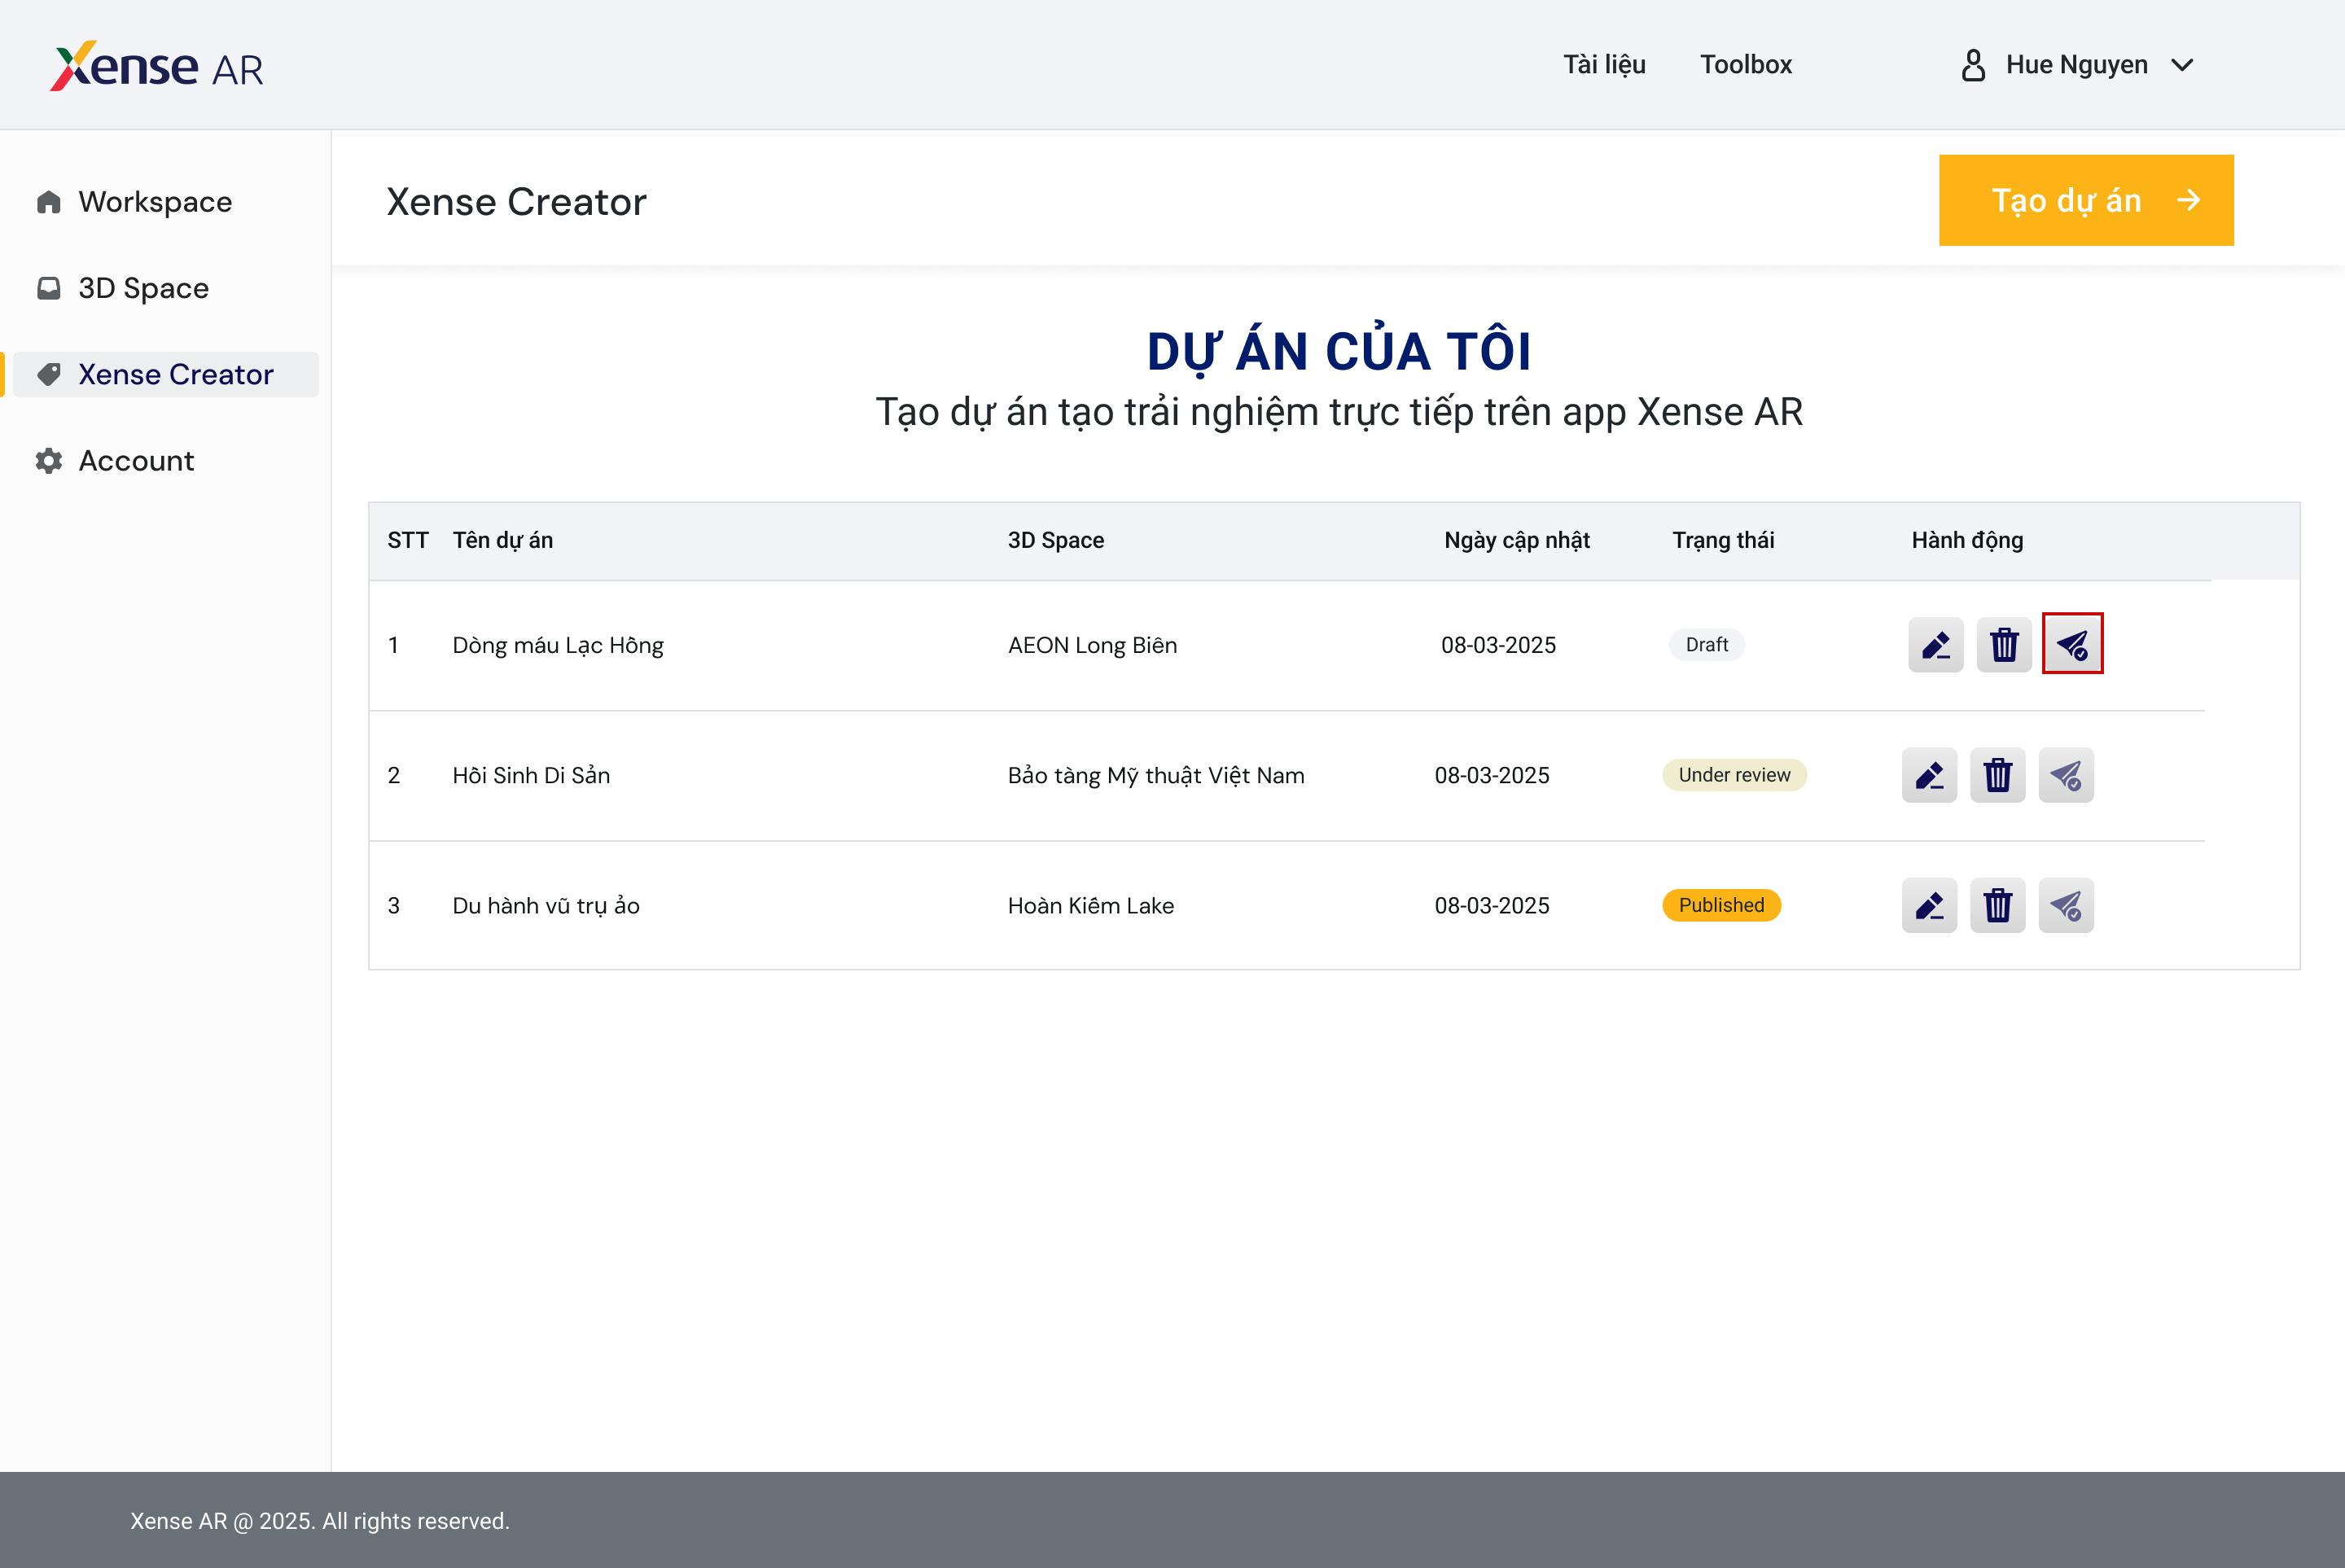The image size is (2345, 1568).
Task: Select Xense Creator in the sidebar
Action: click(175, 374)
